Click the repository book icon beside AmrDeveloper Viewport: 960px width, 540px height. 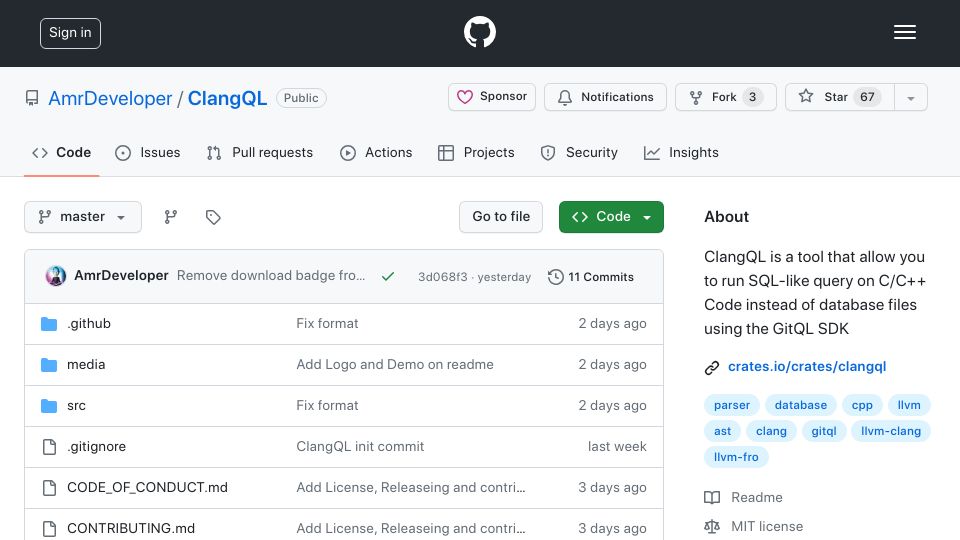click(x=32, y=98)
